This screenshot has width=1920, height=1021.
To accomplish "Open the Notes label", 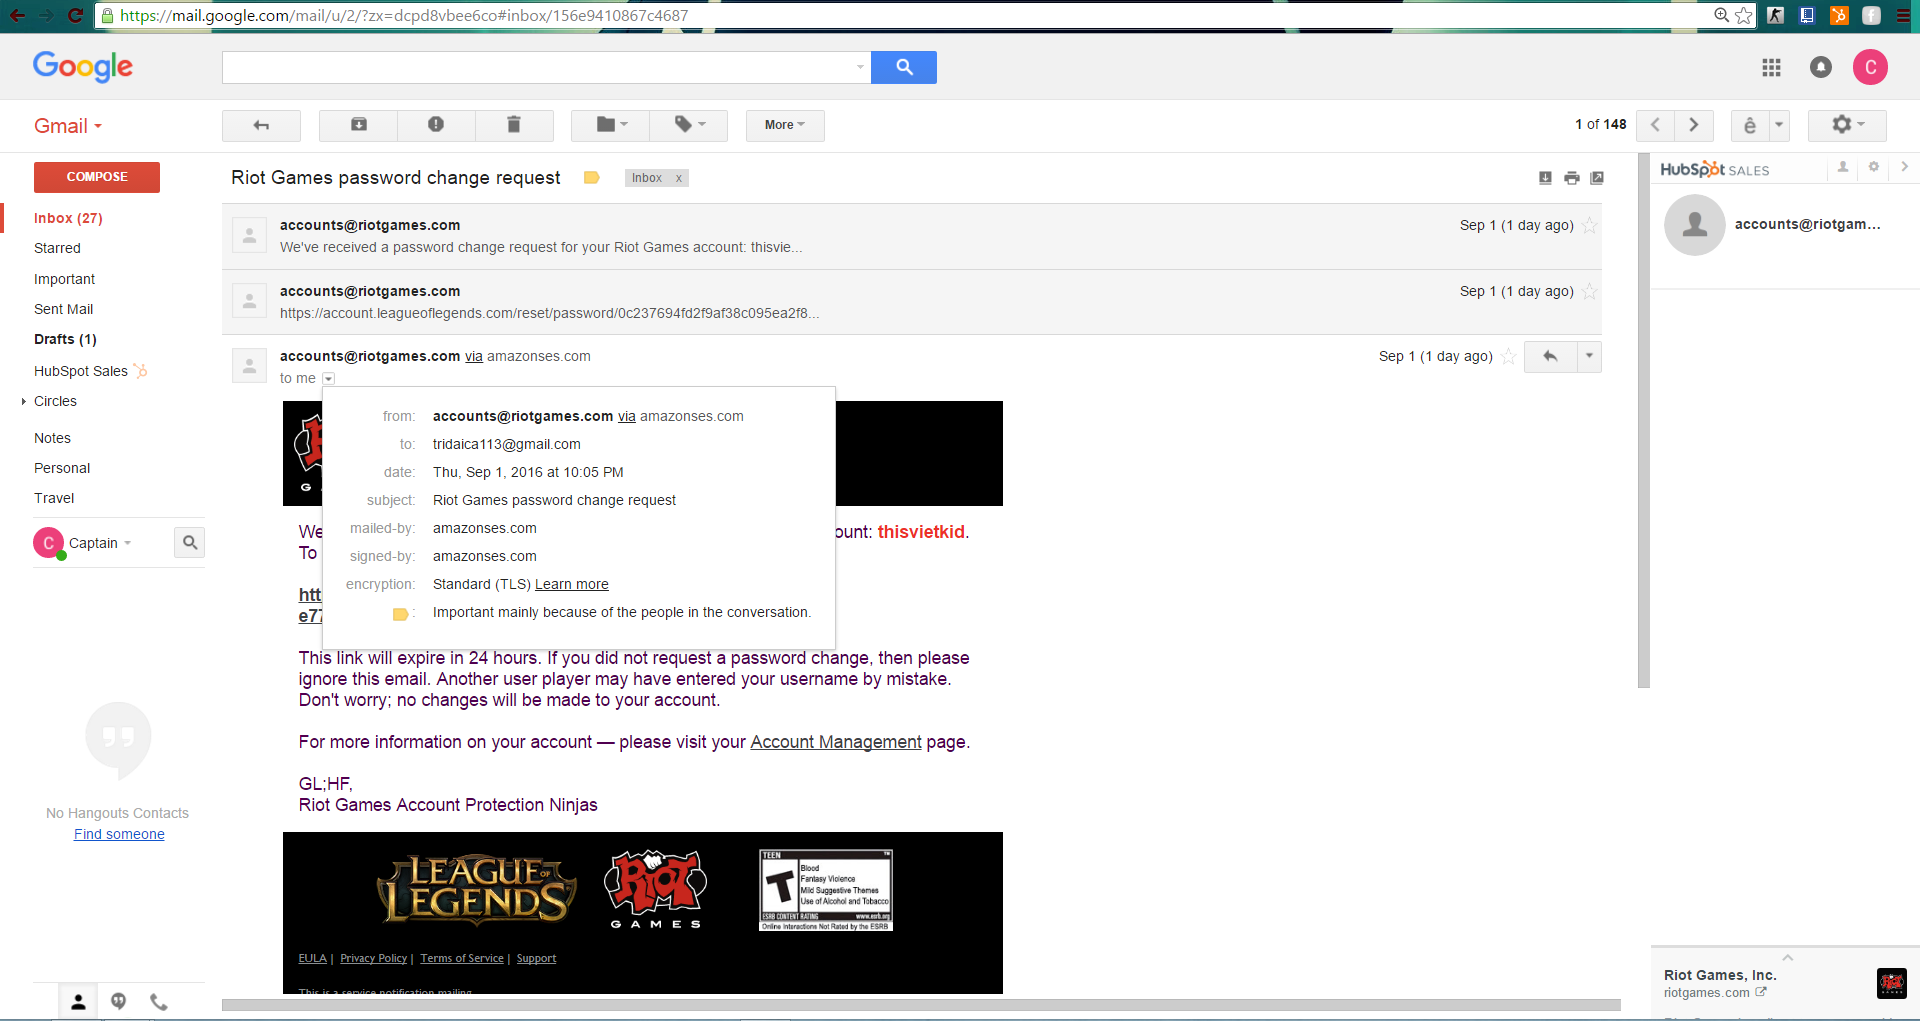I will click(52, 438).
